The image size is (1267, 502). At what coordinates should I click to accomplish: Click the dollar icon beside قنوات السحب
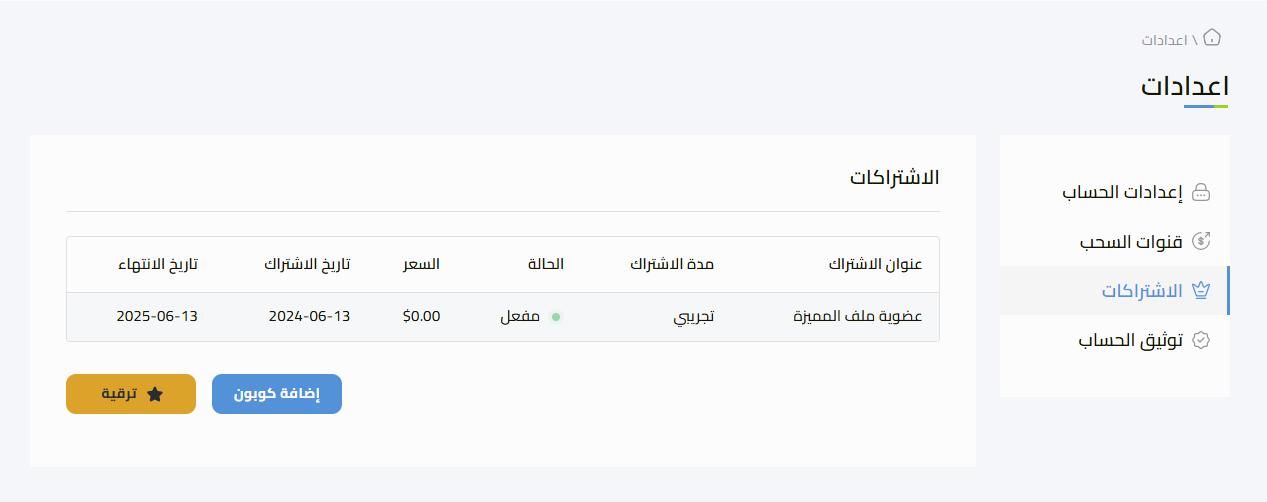pyautogui.click(x=1202, y=241)
